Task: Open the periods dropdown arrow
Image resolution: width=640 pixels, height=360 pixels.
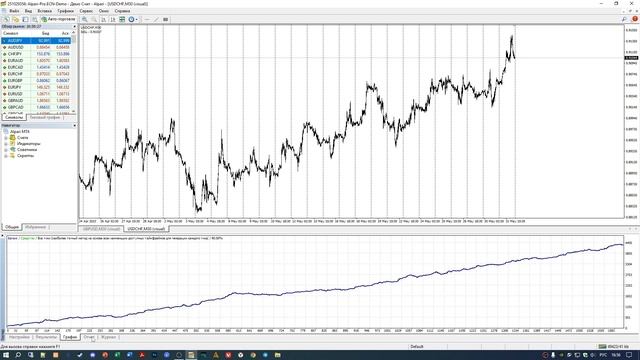Action: [x=137, y=19]
